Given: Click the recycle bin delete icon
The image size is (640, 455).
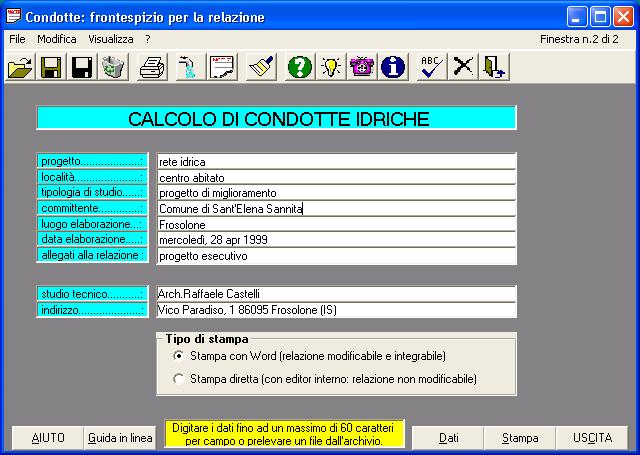Looking at the screenshot, I should coord(113,67).
